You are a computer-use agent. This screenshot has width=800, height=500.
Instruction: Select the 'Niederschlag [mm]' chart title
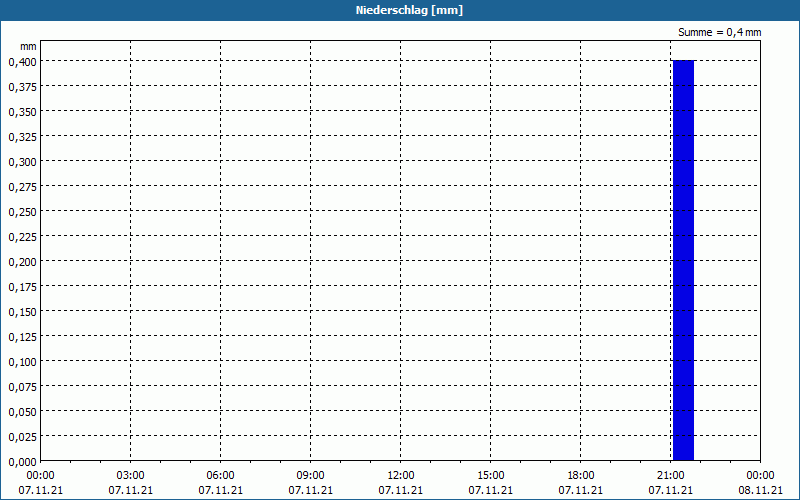coord(409,10)
